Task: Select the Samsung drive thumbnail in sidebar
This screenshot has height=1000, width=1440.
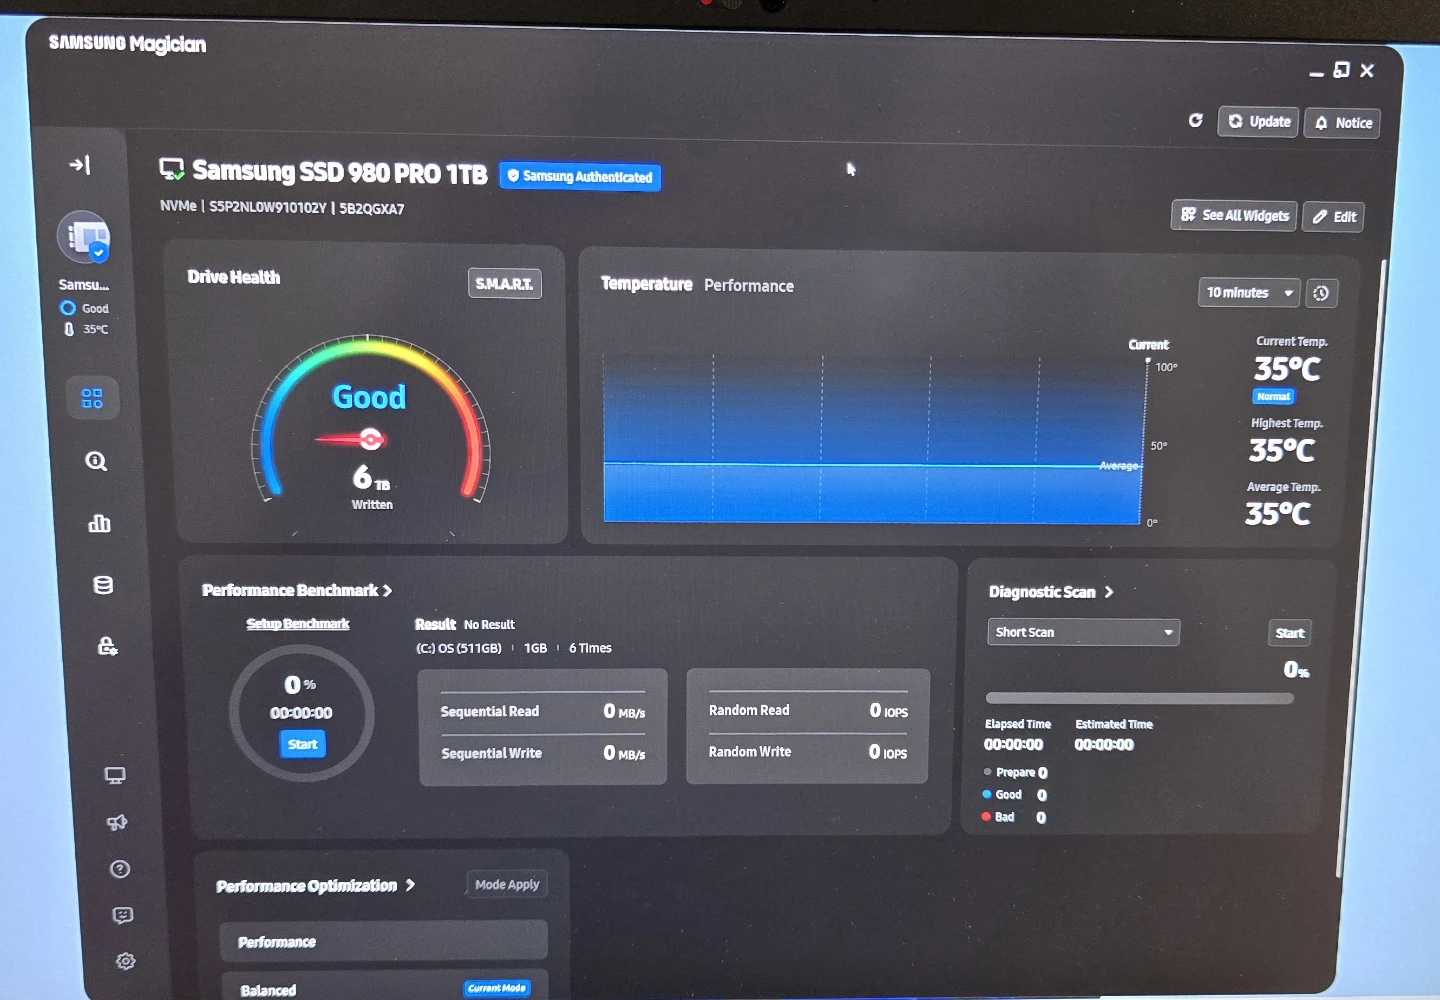Action: click(84, 238)
